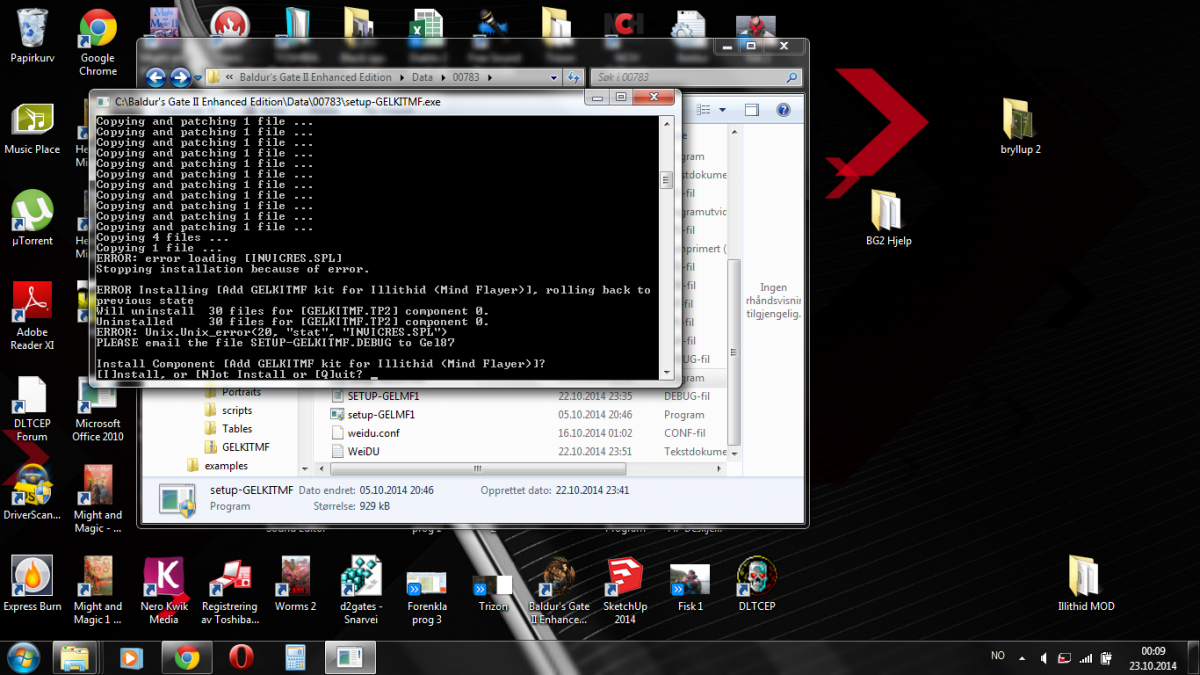The width and height of the screenshot is (1200, 675).
Task: Click the console title bar system icon
Action: (x=103, y=100)
